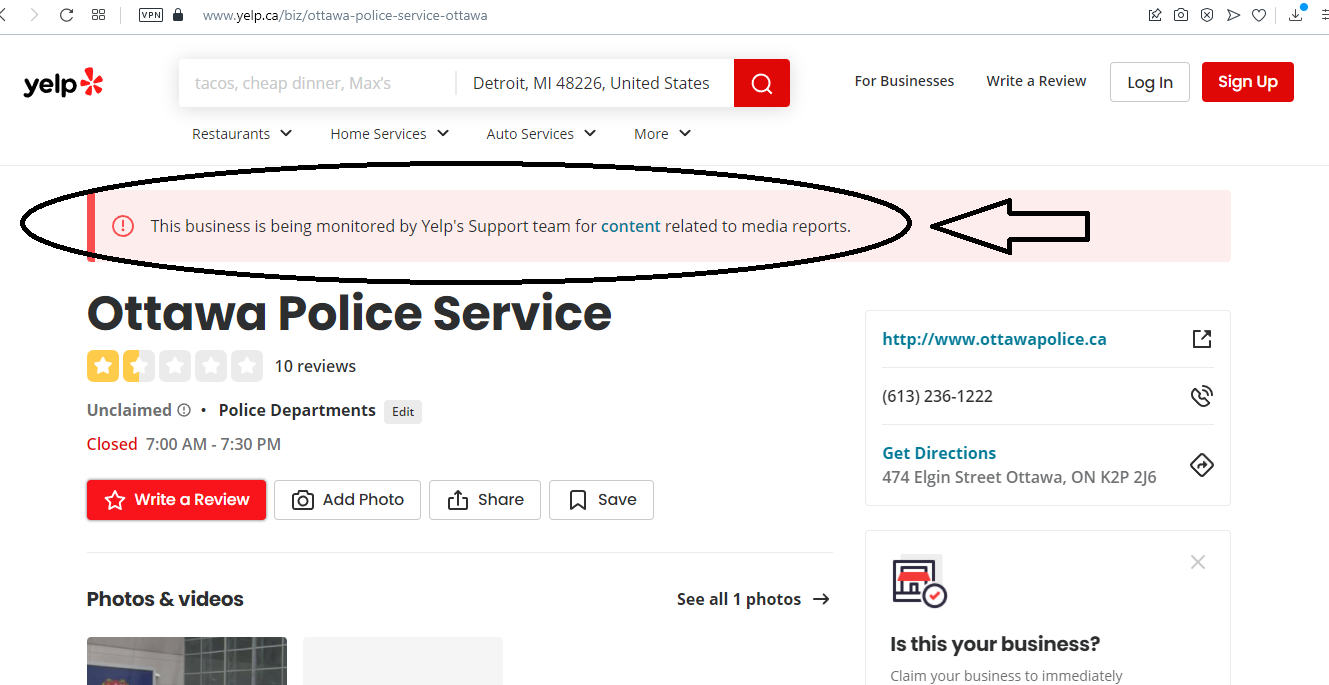Image resolution: width=1329 pixels, height=685 pixels.
Task: Click the 'Ottawa Police Service' heading
Action: click(349, 313)
